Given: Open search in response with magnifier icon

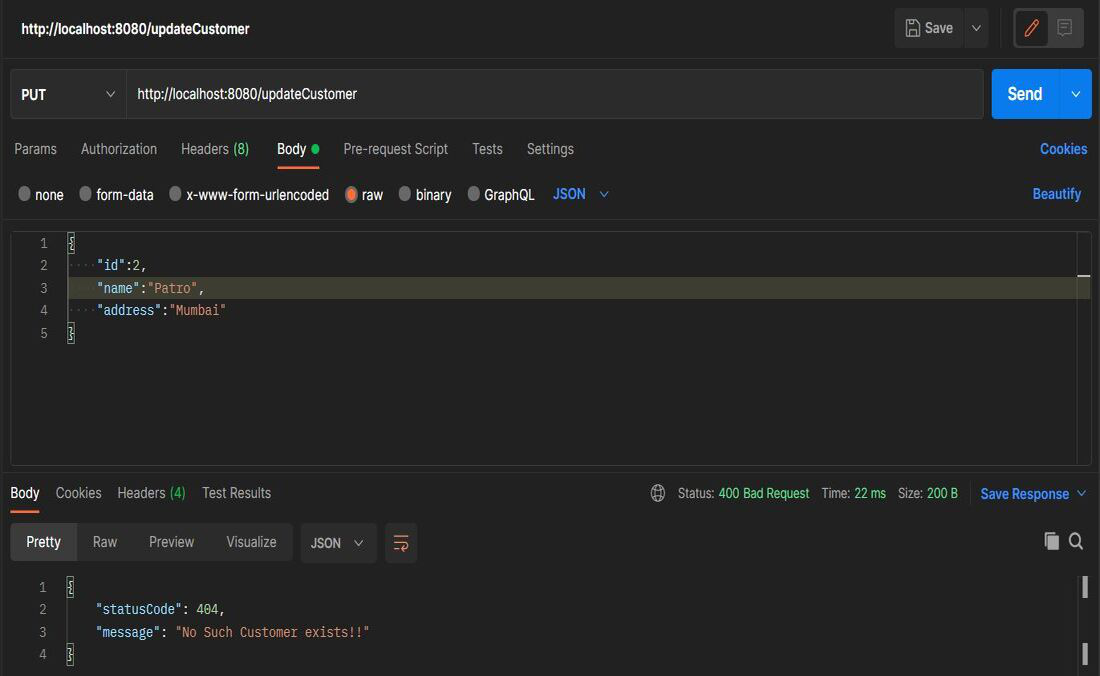Looking at the screenshot, I should [x=1075, y=541].
